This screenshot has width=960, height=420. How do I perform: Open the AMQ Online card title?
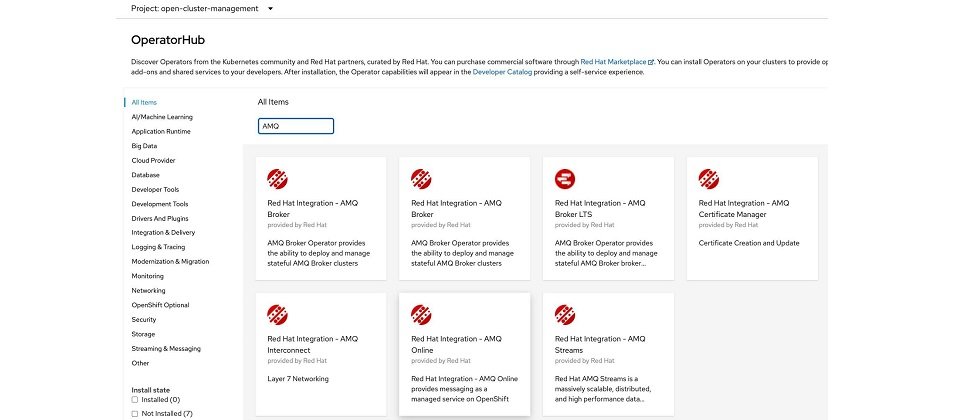point(456,345)
